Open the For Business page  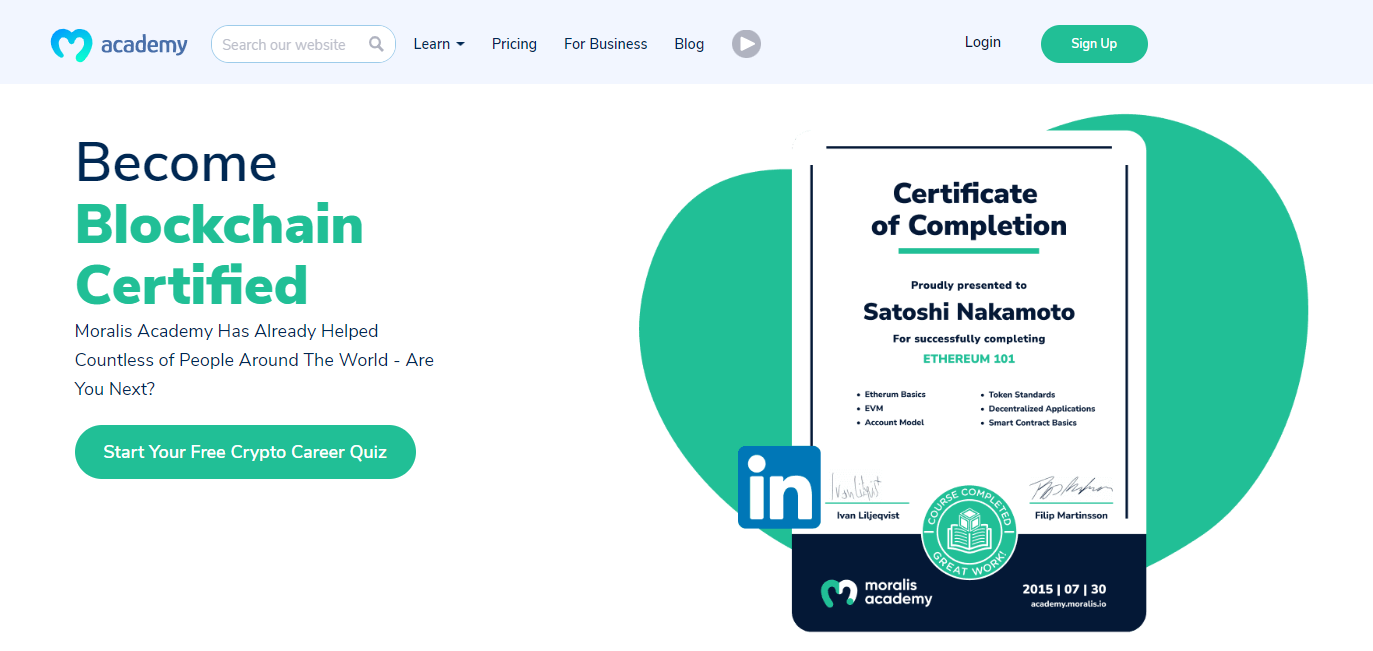(605, 44)
